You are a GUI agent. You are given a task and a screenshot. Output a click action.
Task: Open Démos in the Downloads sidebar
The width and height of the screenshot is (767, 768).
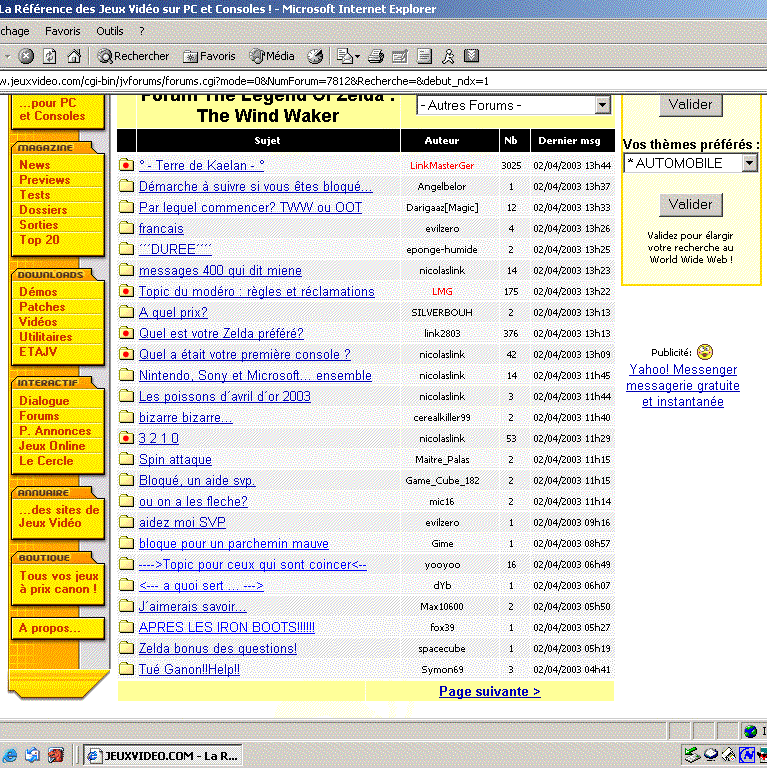pos(38,292)
